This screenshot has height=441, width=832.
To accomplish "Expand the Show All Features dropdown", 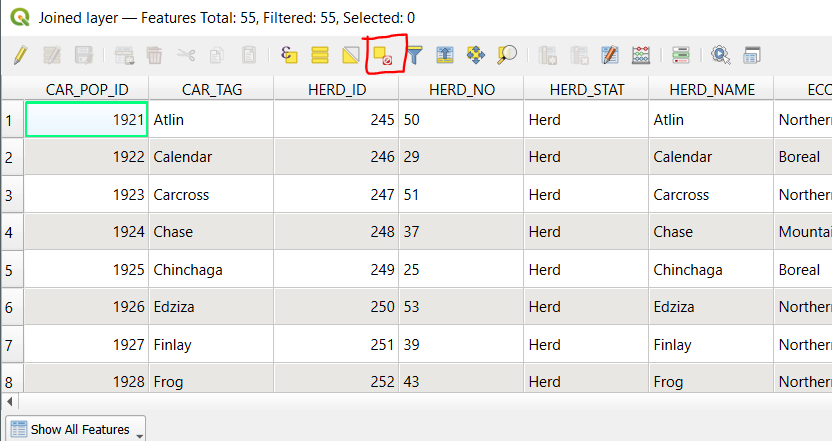I will click(x=139, y=431).
